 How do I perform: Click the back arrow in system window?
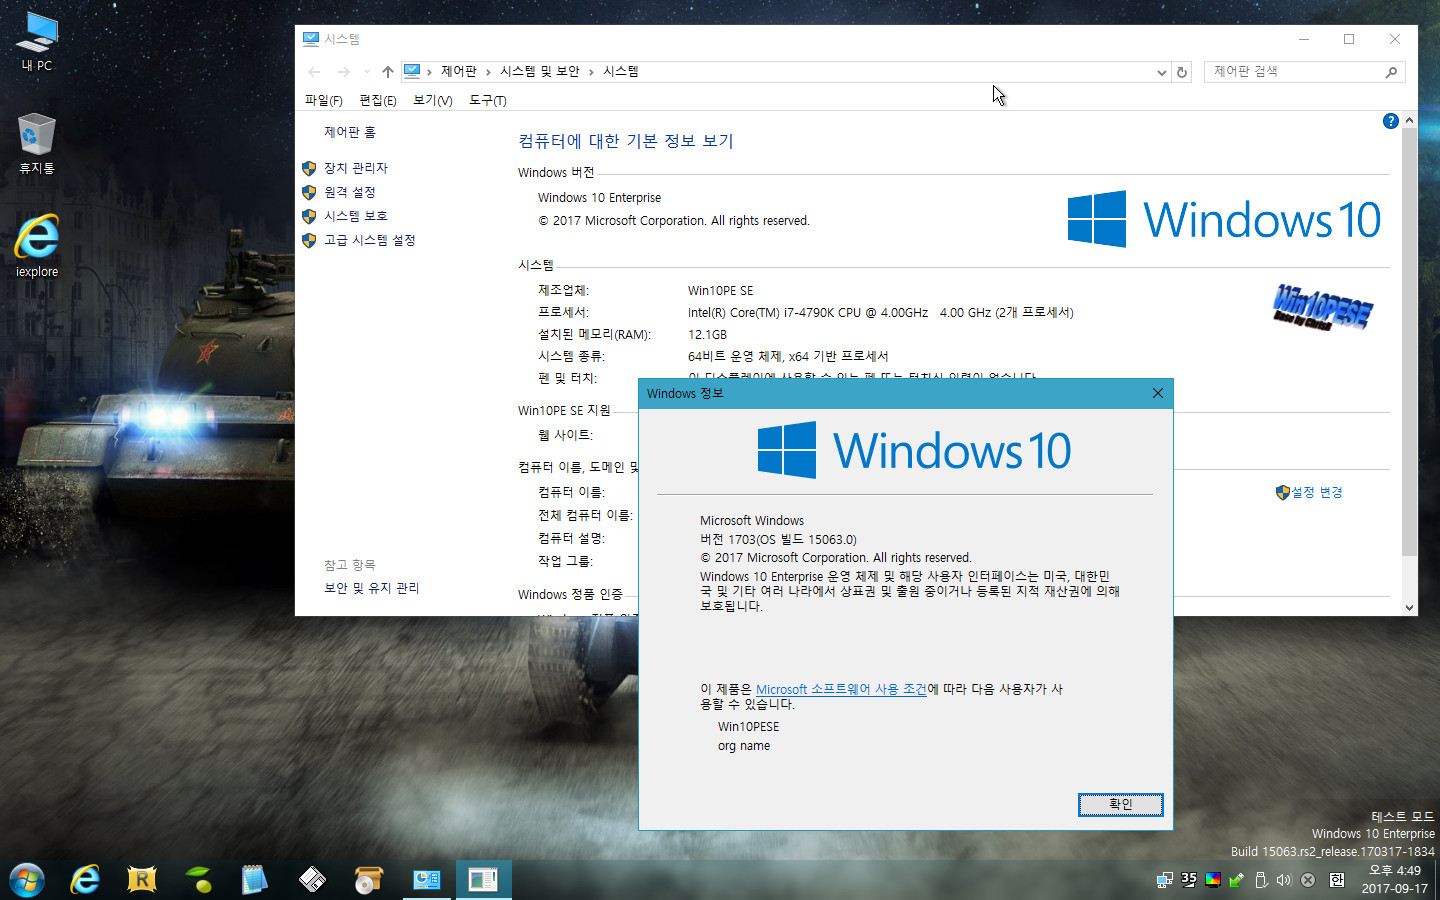click(314, 72)
